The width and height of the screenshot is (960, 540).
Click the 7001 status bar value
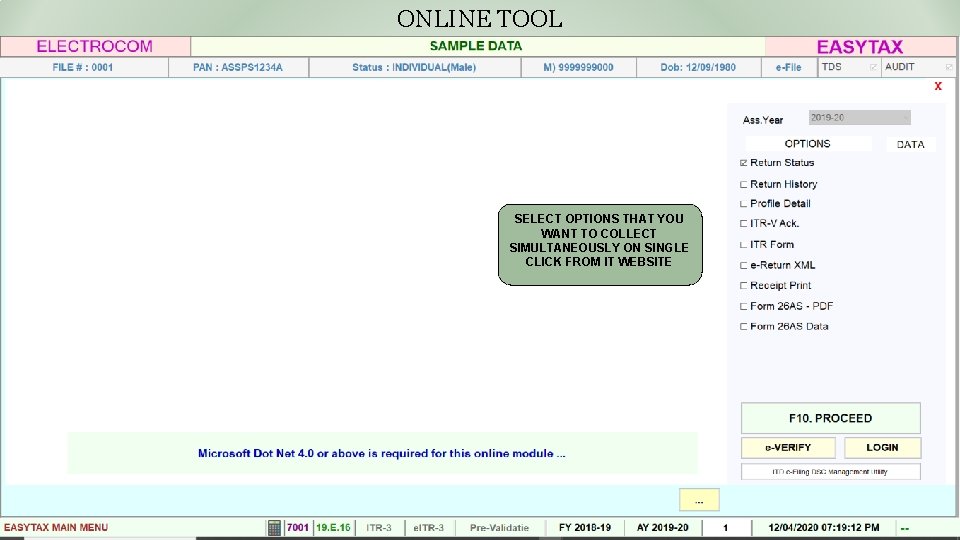tap(298, 528)
